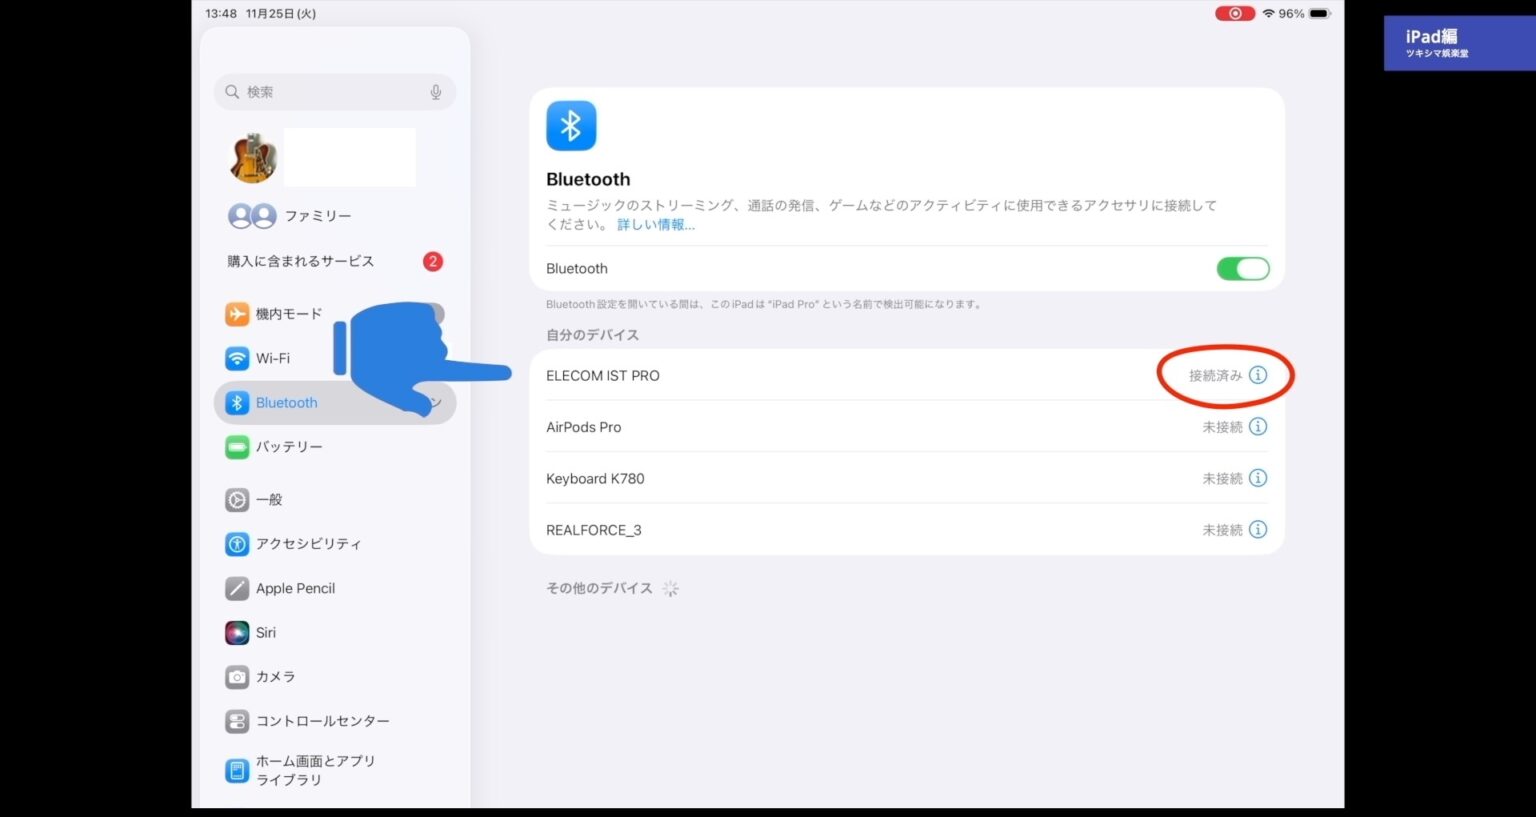
Task: Show REALFORCE_3 device info
Action: (1258, 530)
